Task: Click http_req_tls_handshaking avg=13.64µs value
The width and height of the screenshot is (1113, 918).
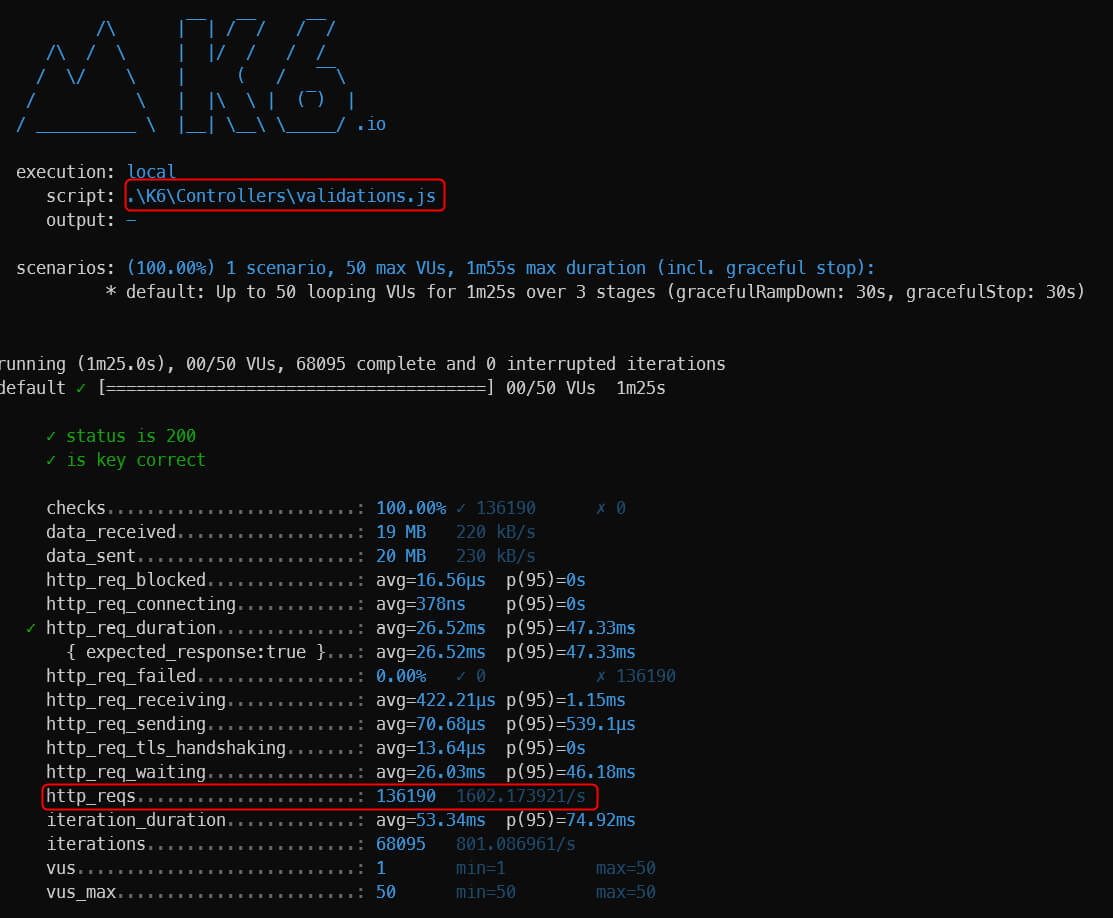Action: [431, 748]
